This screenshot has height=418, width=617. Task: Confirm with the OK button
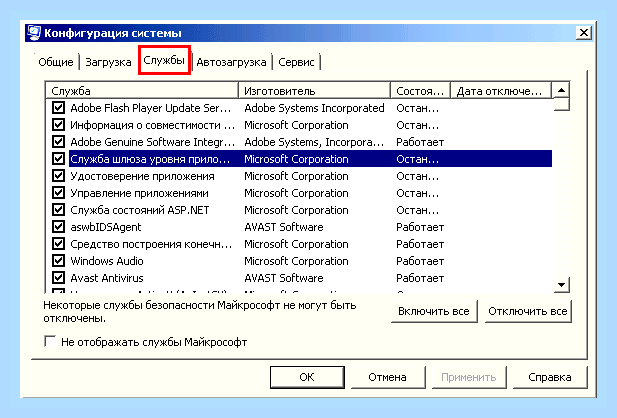307,377
